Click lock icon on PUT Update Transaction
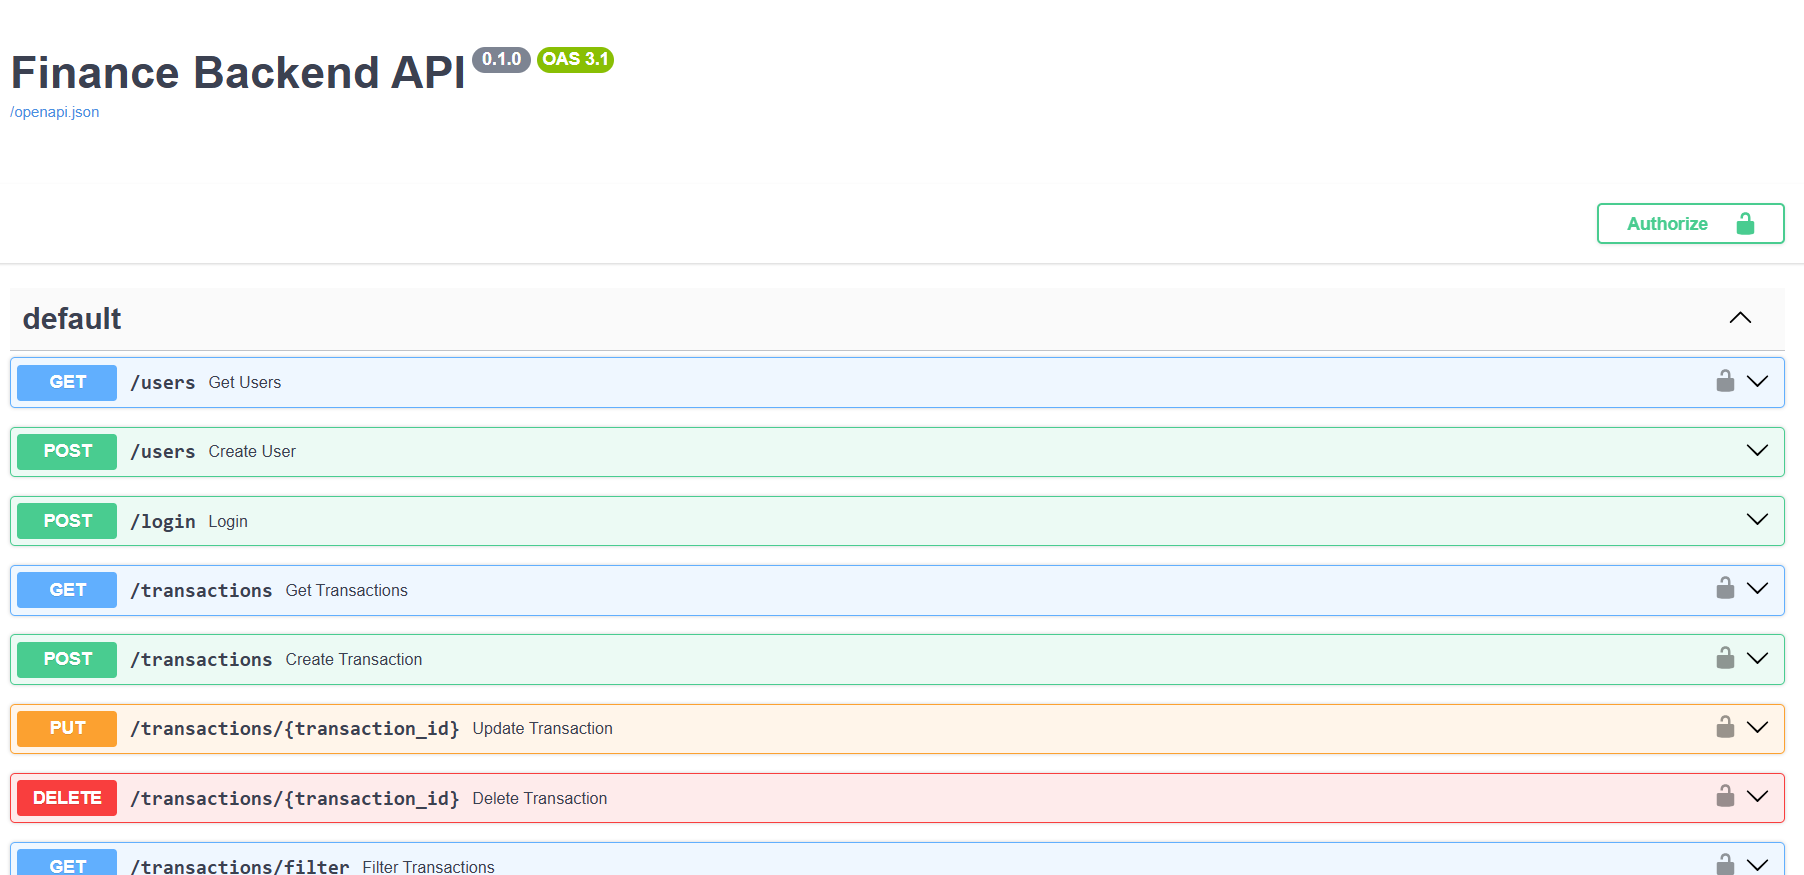The width and height of the screenshot is (1804, 875). pyautogui.click(x=1725, y=727)
